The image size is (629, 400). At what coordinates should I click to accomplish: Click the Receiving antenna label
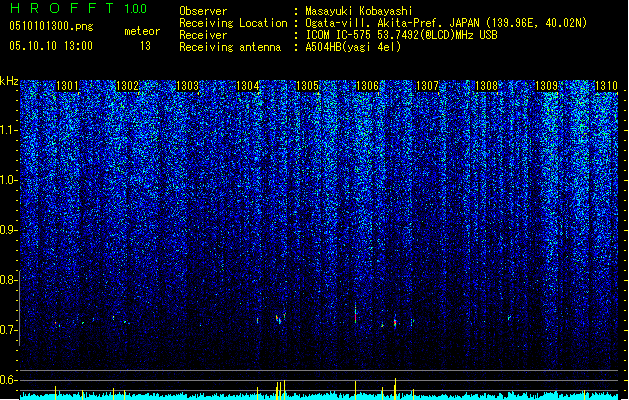pos(230,47)
